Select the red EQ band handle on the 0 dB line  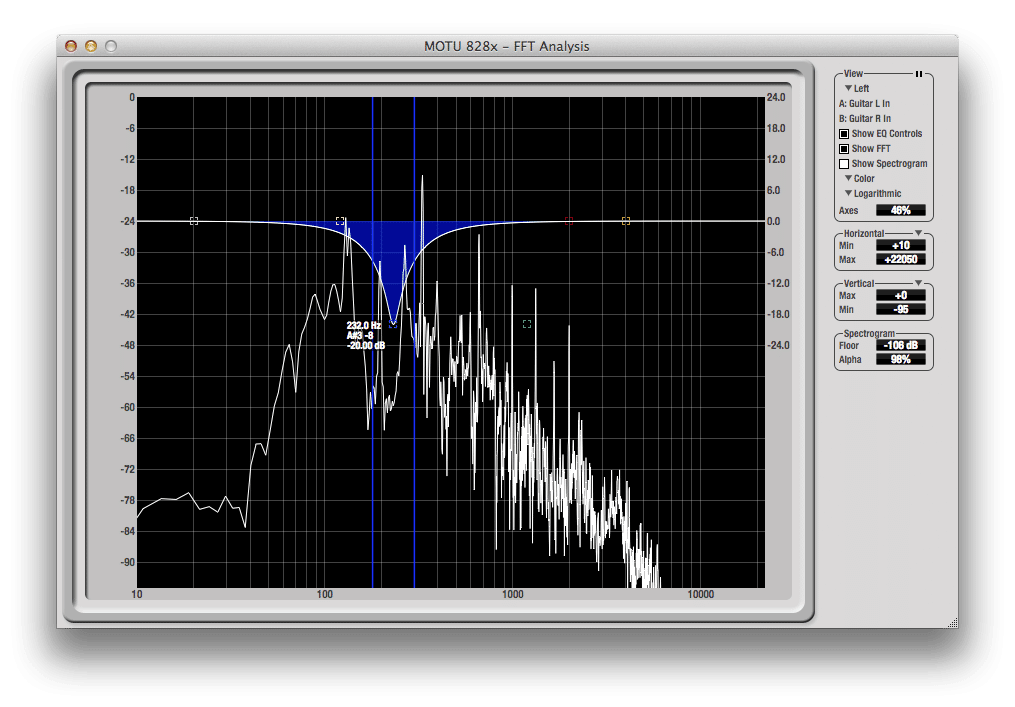click(x=569, y=221)
